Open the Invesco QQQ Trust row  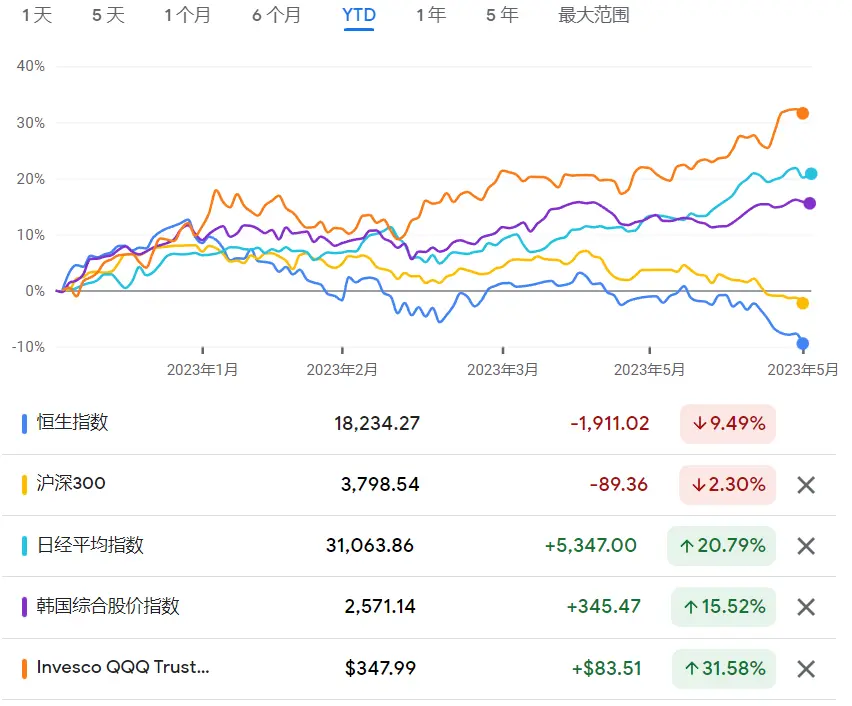pyautogui.click(x=418, y=668)
